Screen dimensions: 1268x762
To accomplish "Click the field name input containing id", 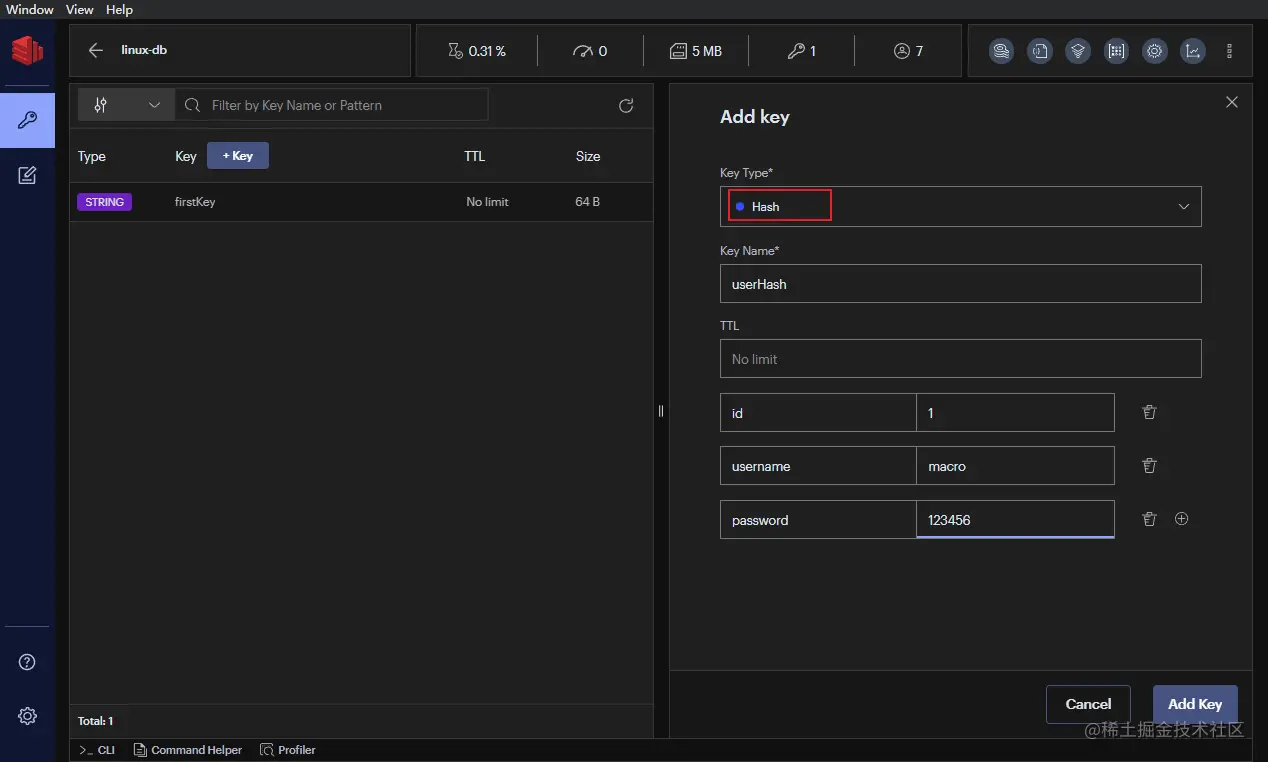I will click(x=818, y=413).
